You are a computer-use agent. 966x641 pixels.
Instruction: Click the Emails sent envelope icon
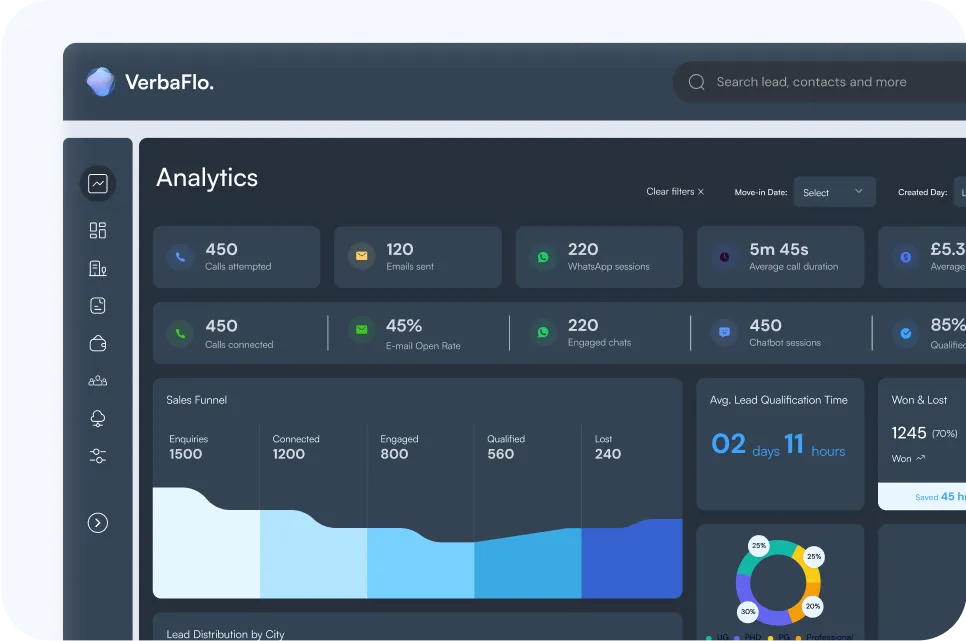point(362,256)
